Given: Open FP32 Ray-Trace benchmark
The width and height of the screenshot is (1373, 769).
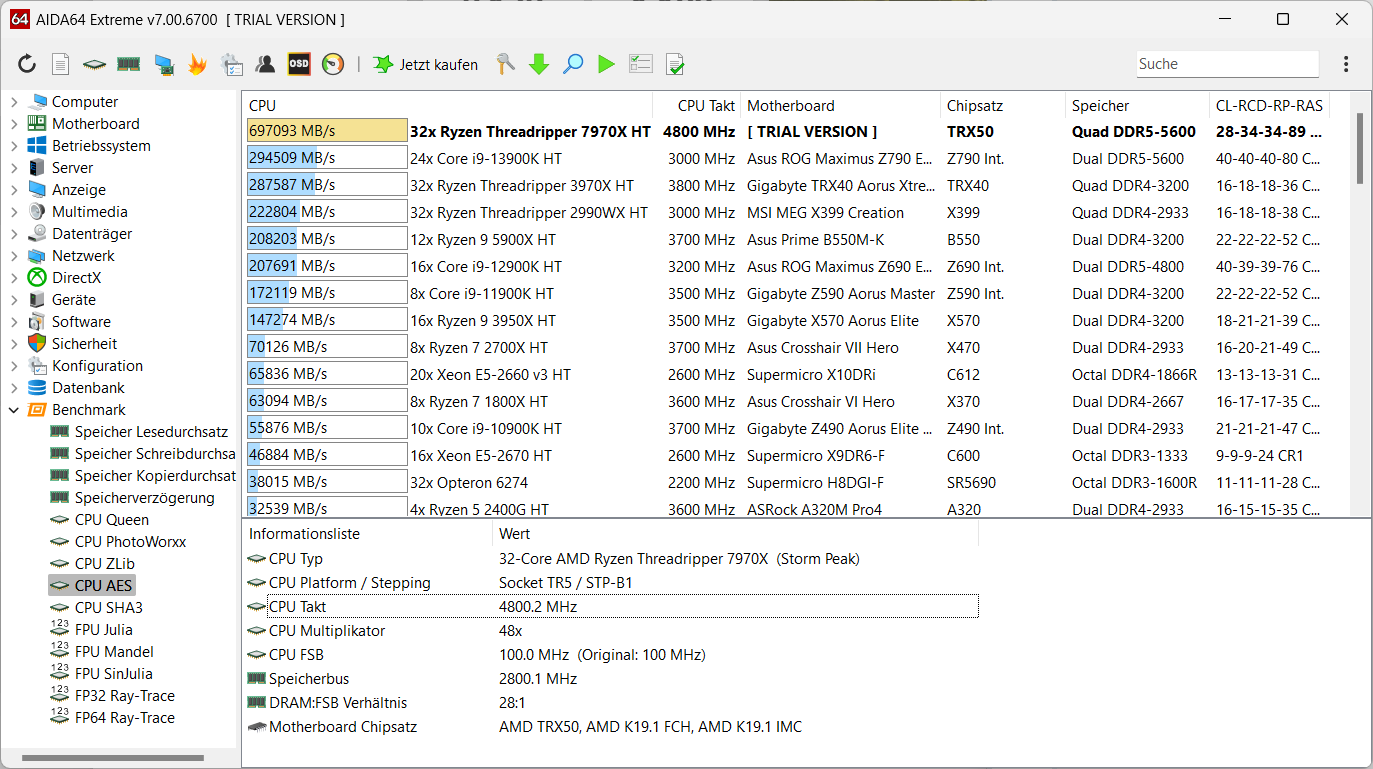Looking at the screenshot, I should (x=124, y=696).
